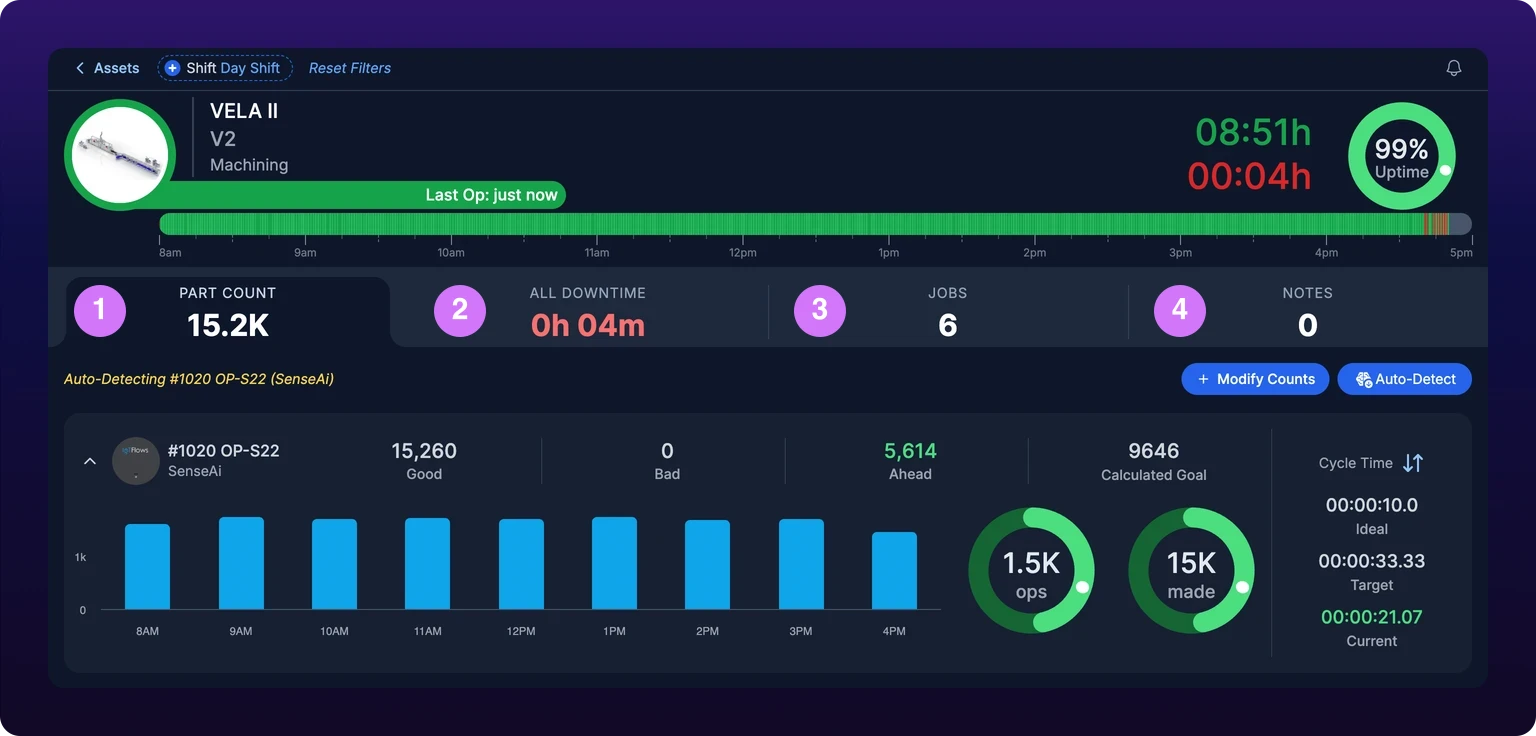This screenshot has height=736, width=1536.
Task: Click the 5,614 Ahead value
Action: point(910,451)
